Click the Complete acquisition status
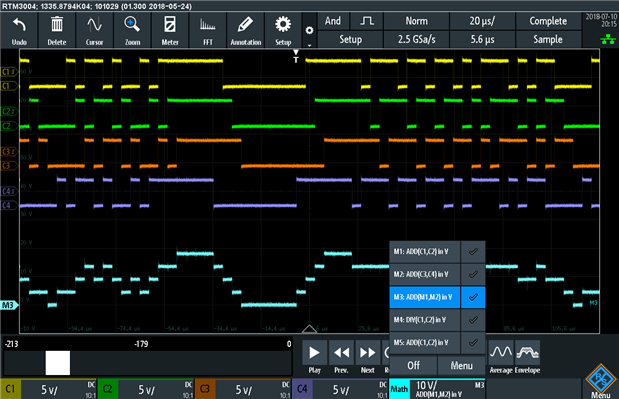This screenshot has height=399, width=619. point(548,21)
